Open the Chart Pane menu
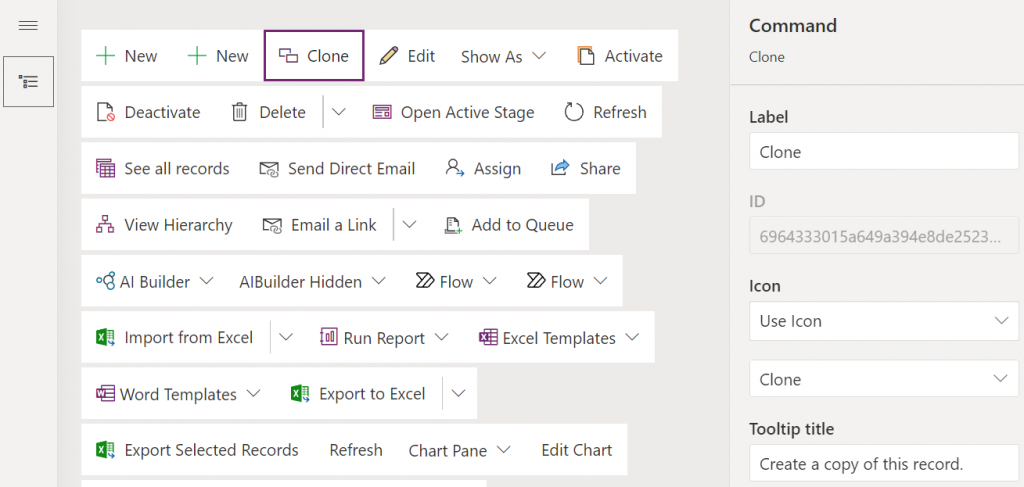 click(x=459, y=450)
